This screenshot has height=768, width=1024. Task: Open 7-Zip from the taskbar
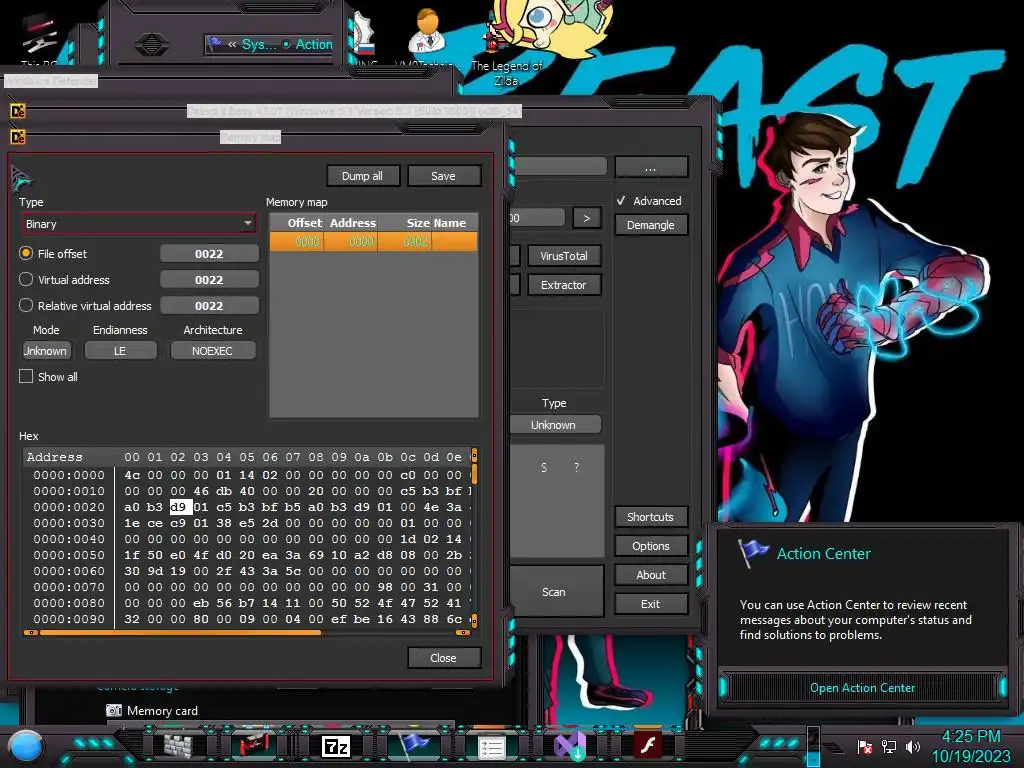tap(336, 746)
